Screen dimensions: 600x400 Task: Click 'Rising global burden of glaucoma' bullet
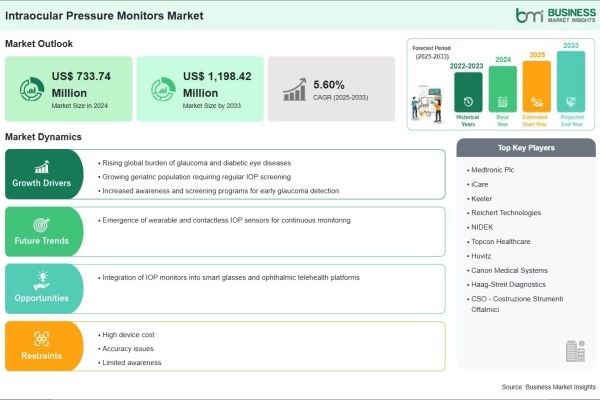coord(194,163)
